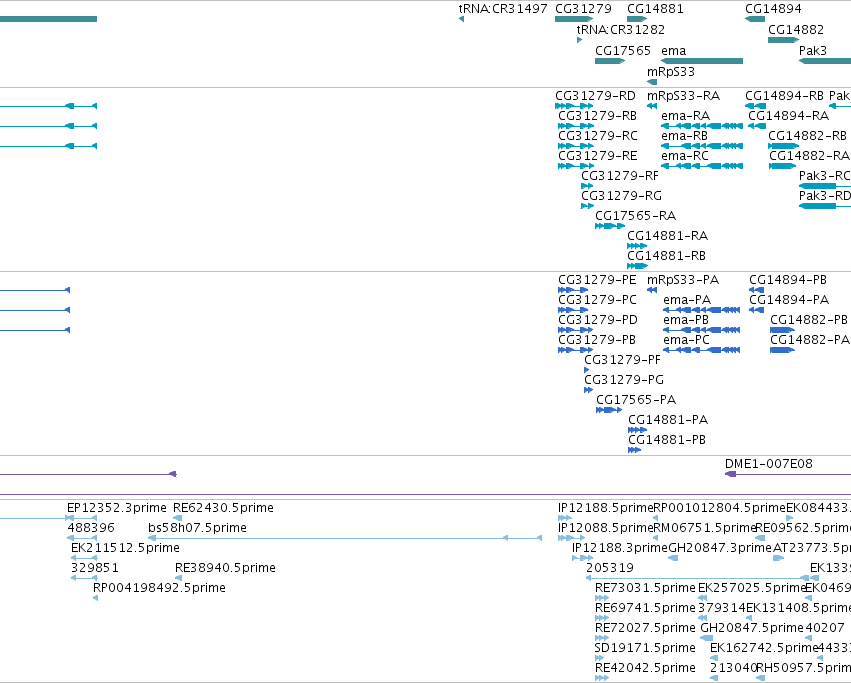Click the Pak3 gene label
This screenshot has width=851, height=683.
(x=812, y=51)
